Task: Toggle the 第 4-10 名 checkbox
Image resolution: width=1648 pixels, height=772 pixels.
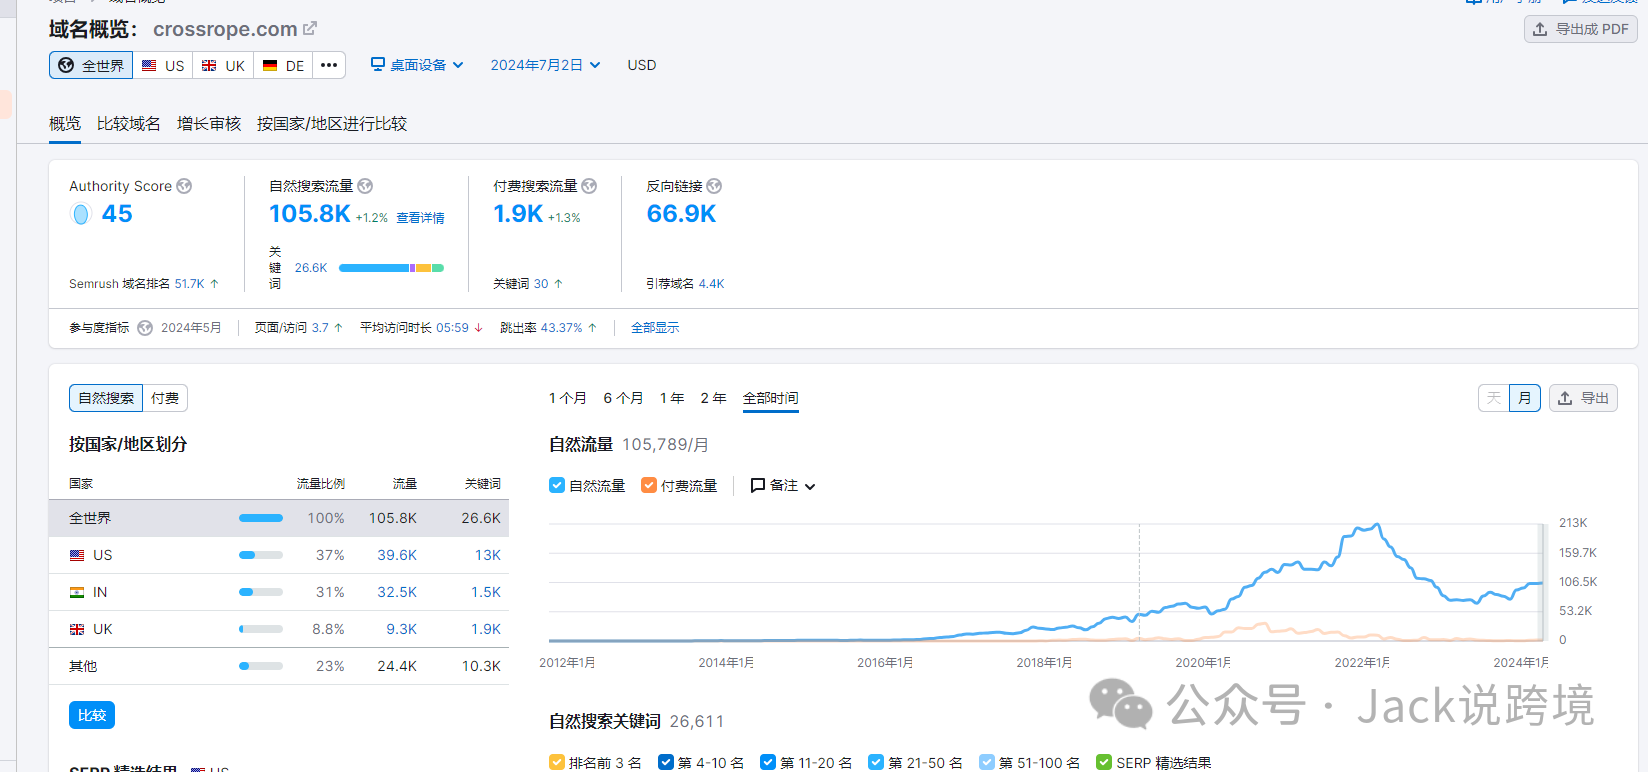Action: [666, 762]
